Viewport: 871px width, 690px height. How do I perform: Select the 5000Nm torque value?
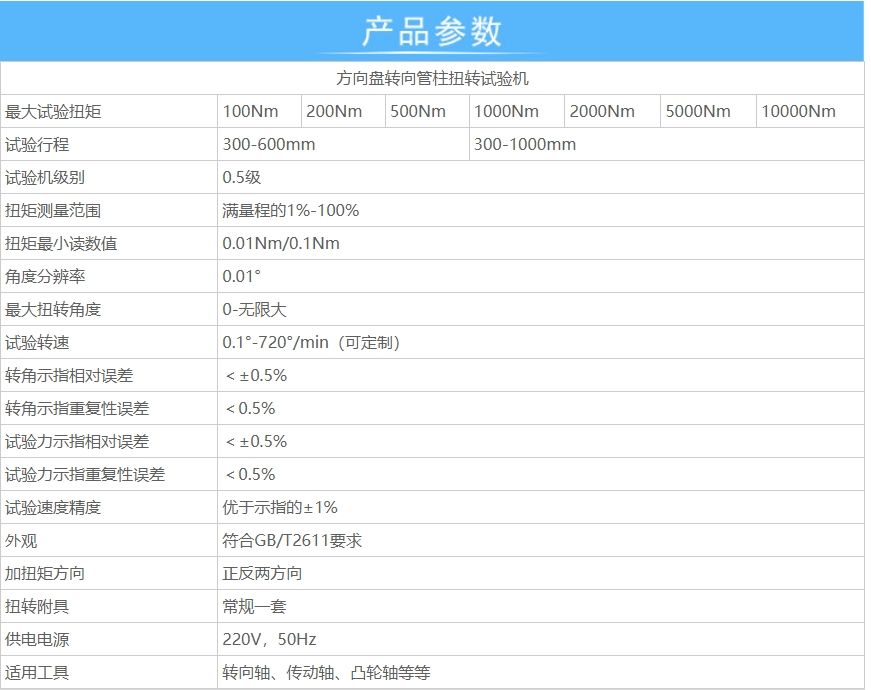698,111
